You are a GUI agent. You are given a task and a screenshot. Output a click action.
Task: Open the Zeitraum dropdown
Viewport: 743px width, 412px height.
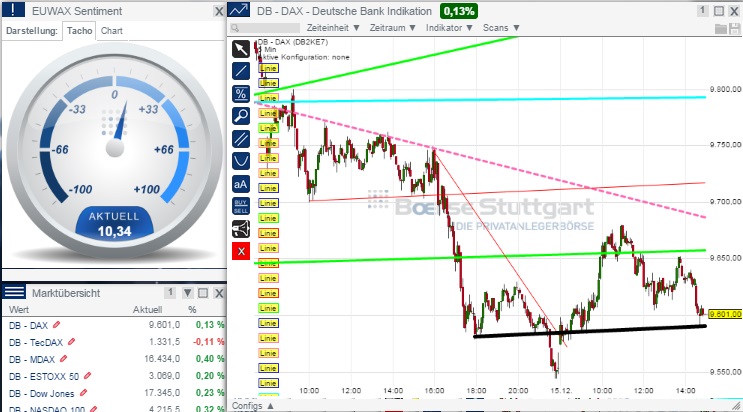click(x=392, y=28)
